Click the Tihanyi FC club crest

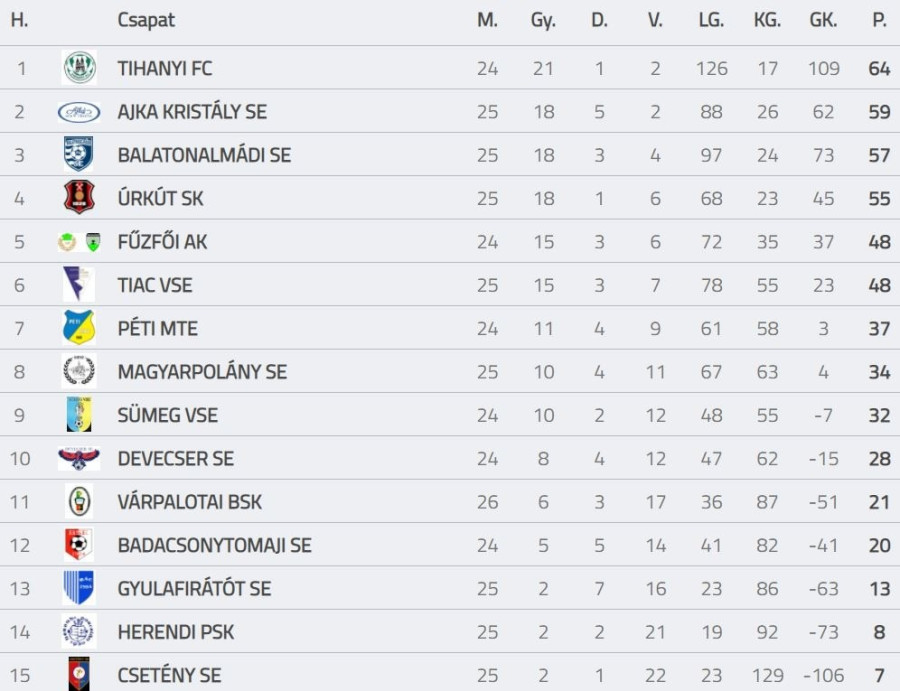[x=79, y=68]
